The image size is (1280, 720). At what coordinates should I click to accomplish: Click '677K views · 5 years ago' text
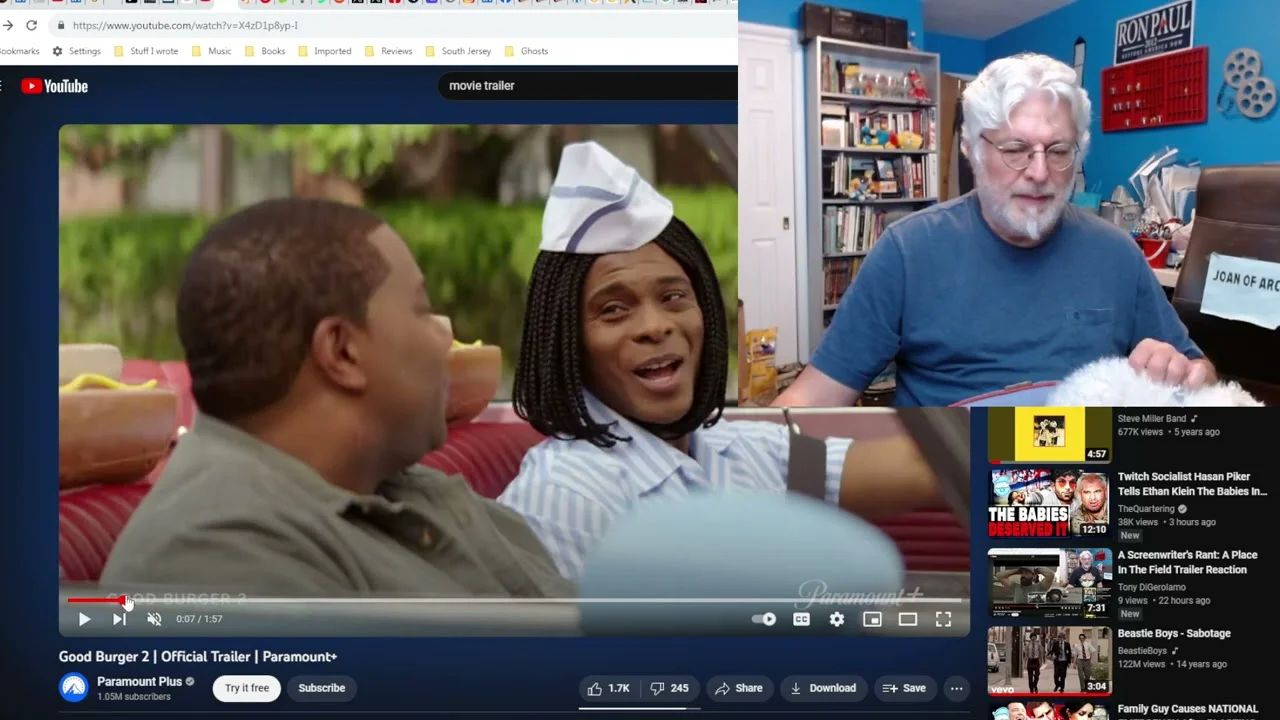(1168, 432)
